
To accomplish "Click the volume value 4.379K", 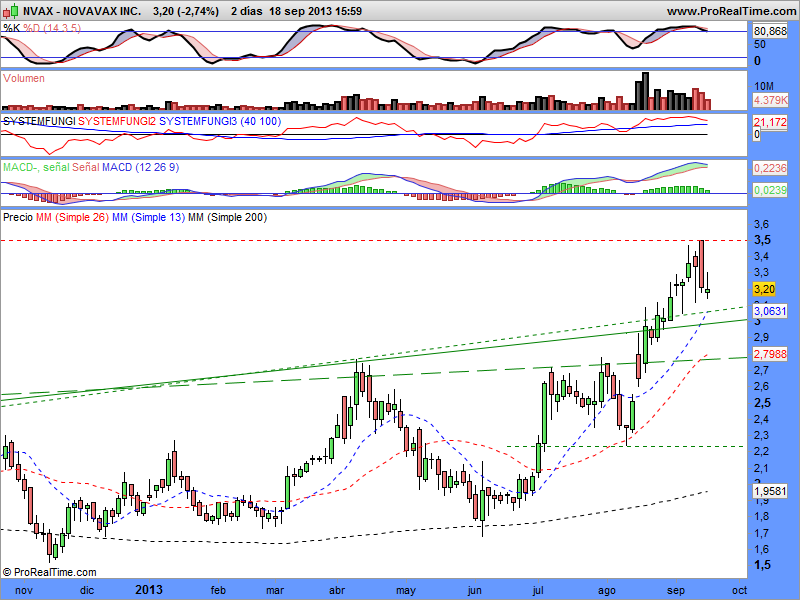I will click(x=770, y=100).
